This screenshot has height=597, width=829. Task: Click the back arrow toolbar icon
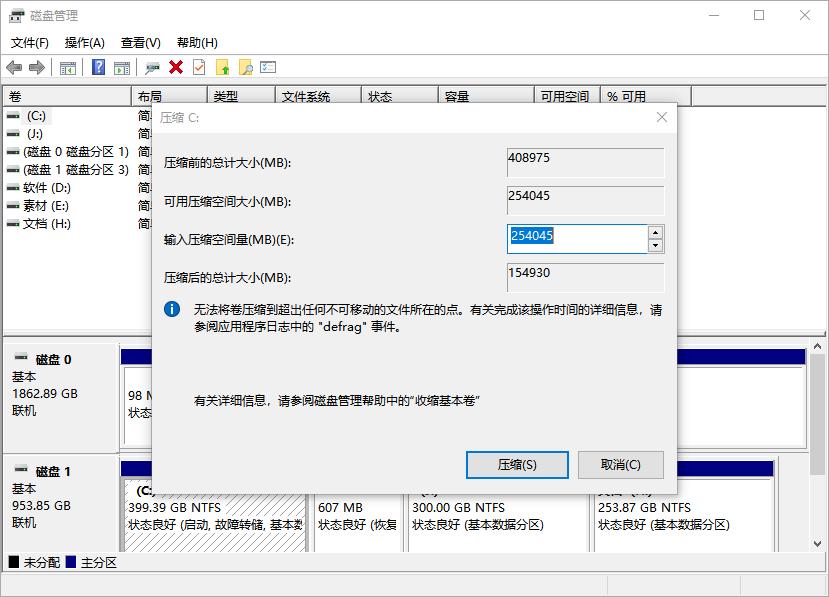pos(14,67)
